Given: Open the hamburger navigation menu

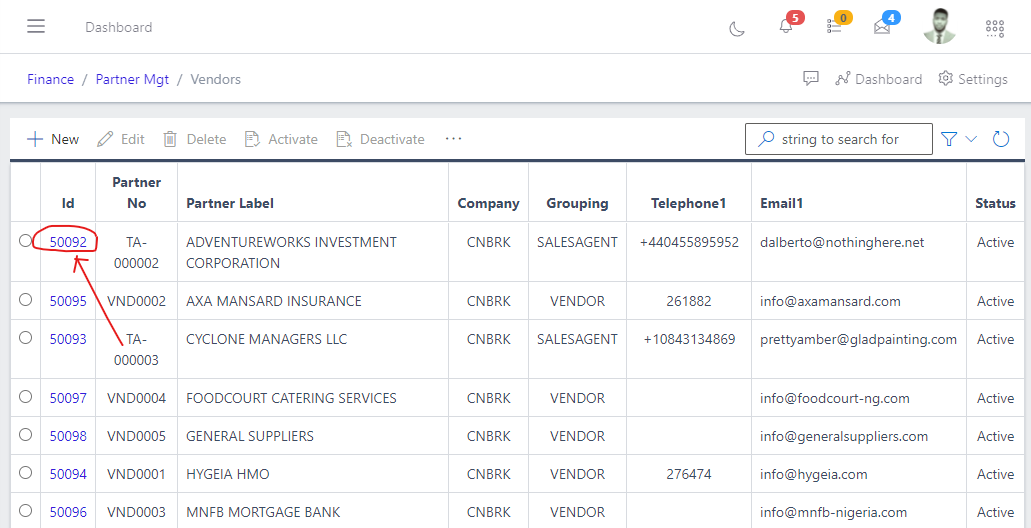Looking at the screenshot, I should 36,26.
